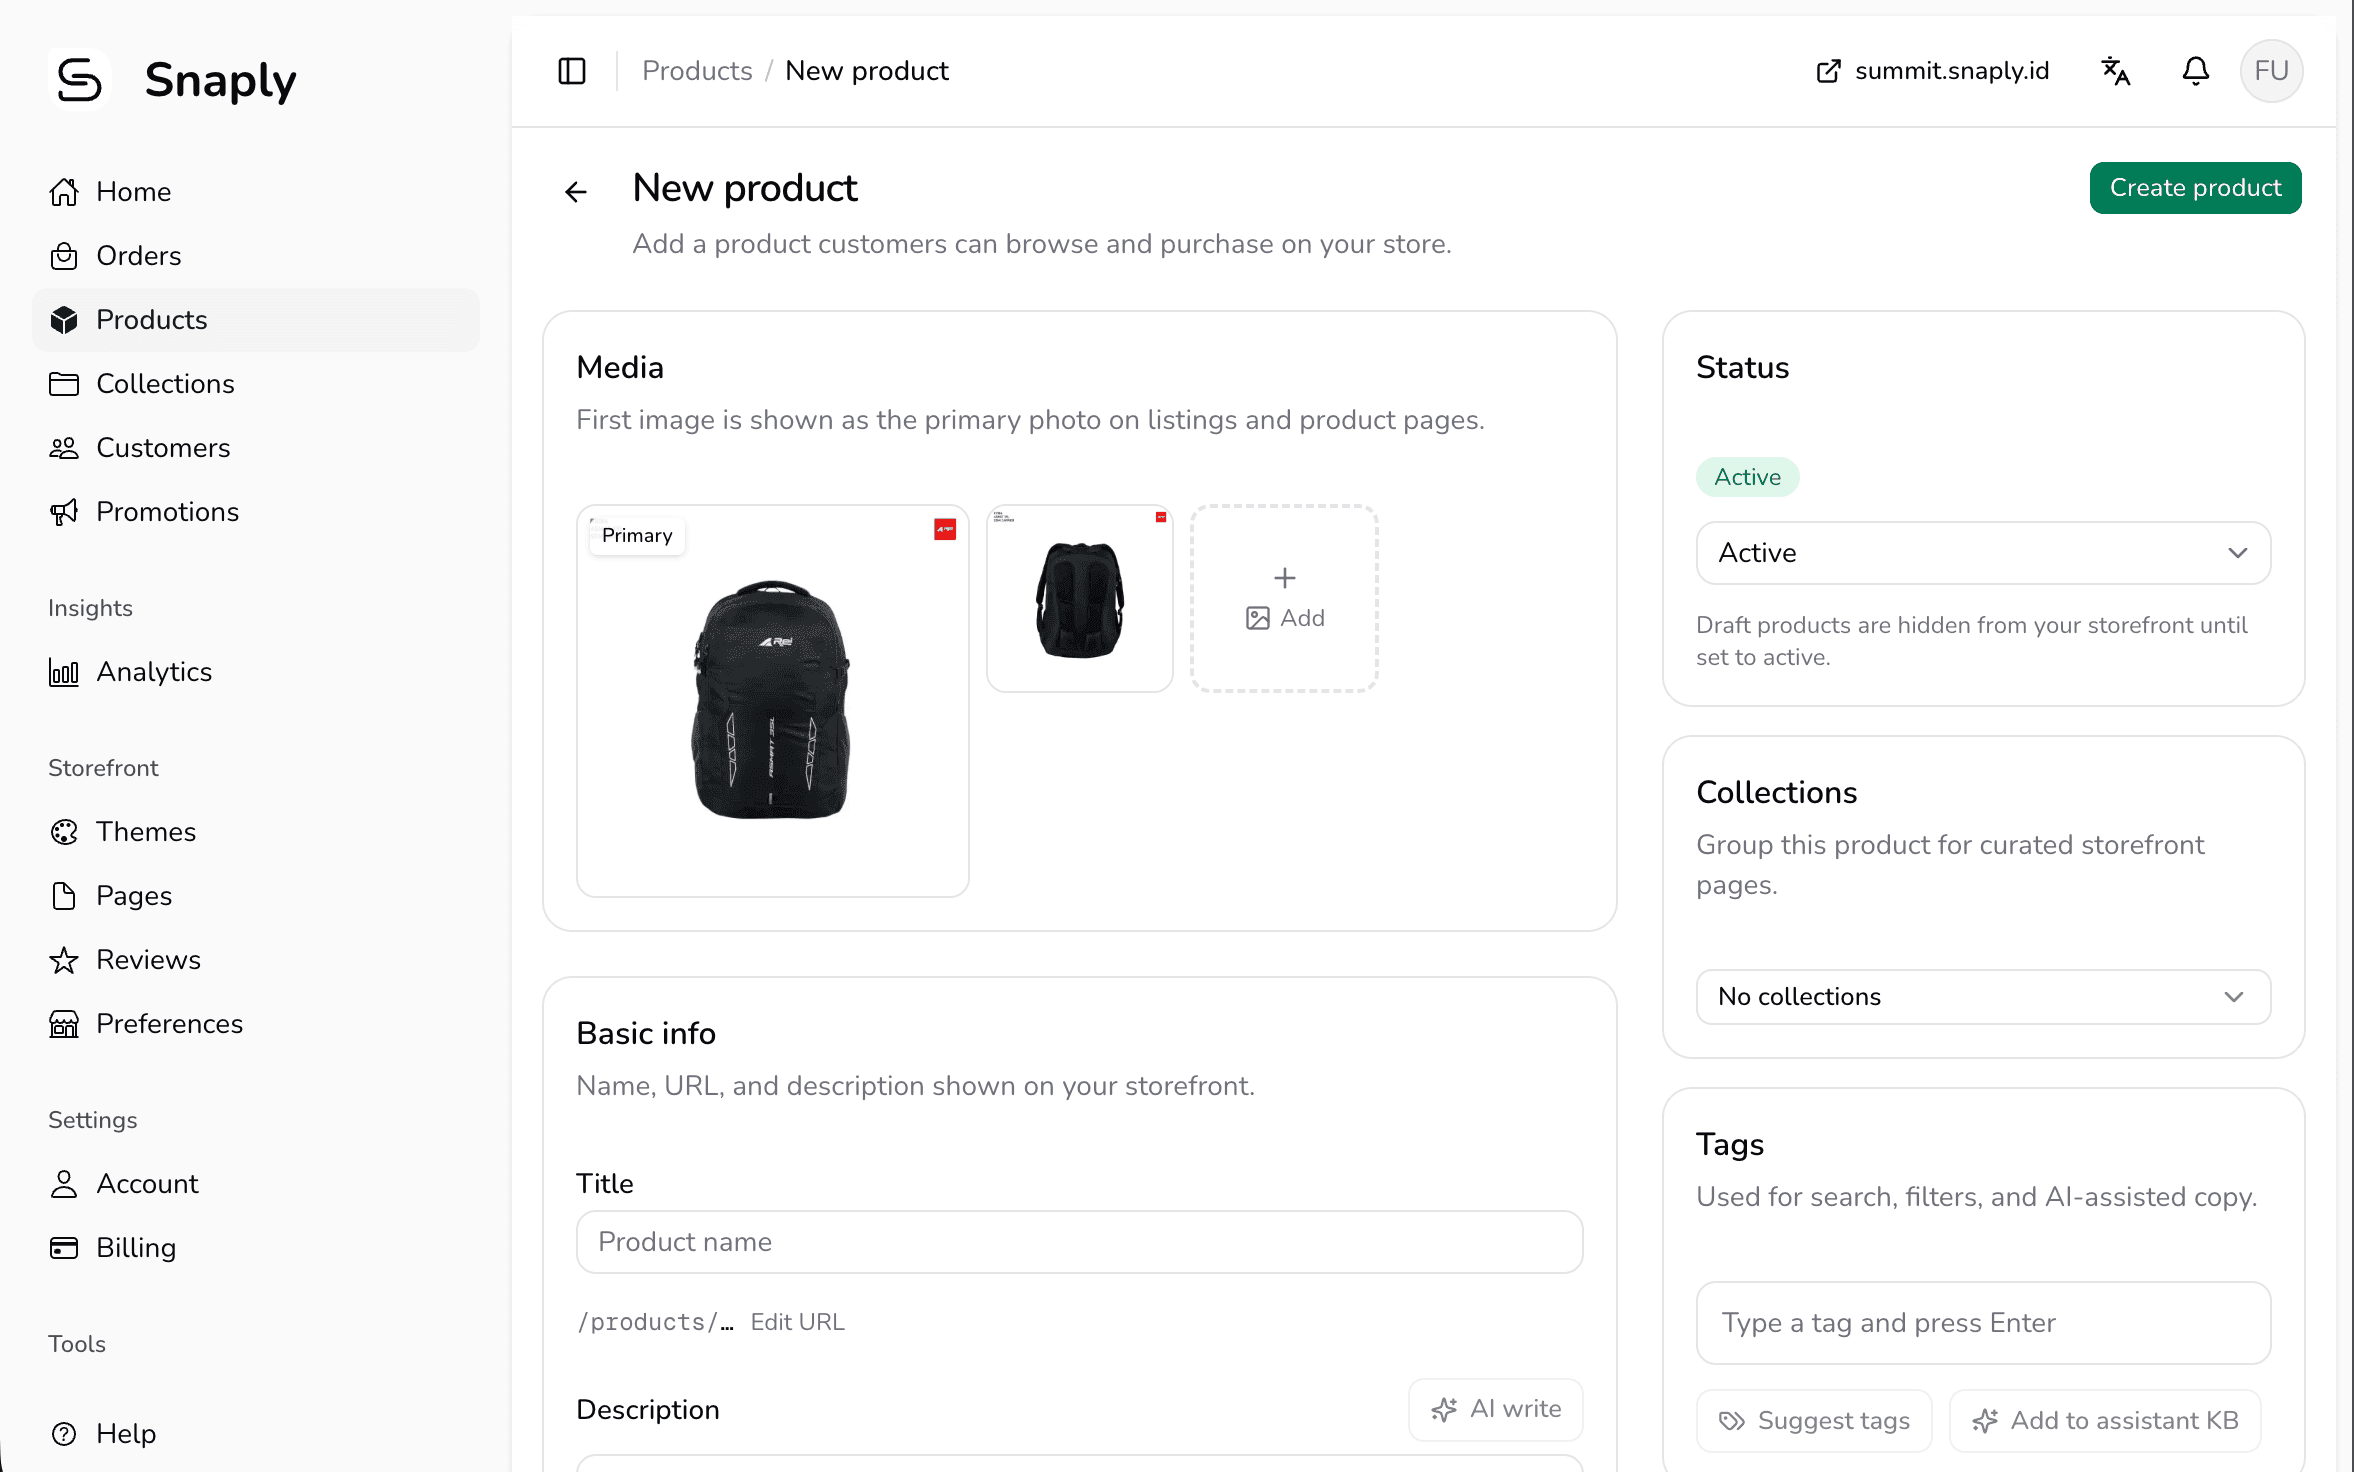
Task: Click the Account person icon
Action: click(64, 1184)
